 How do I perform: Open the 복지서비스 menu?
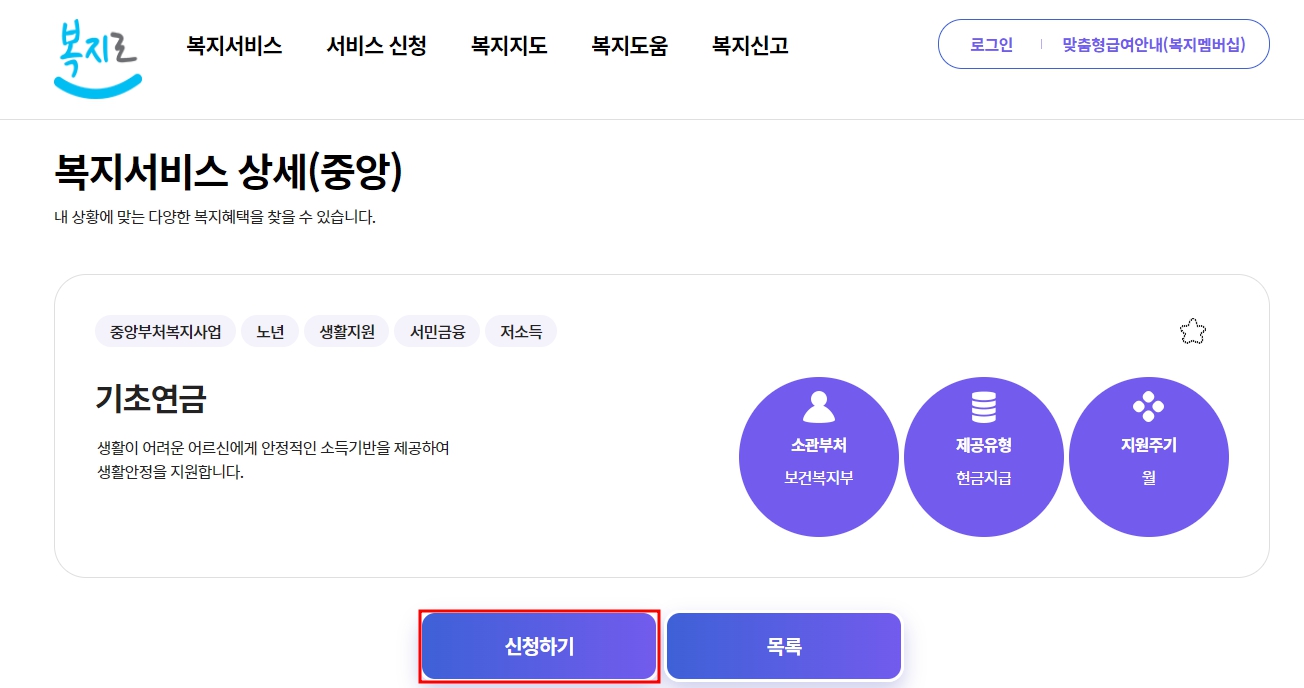(233, 45)
